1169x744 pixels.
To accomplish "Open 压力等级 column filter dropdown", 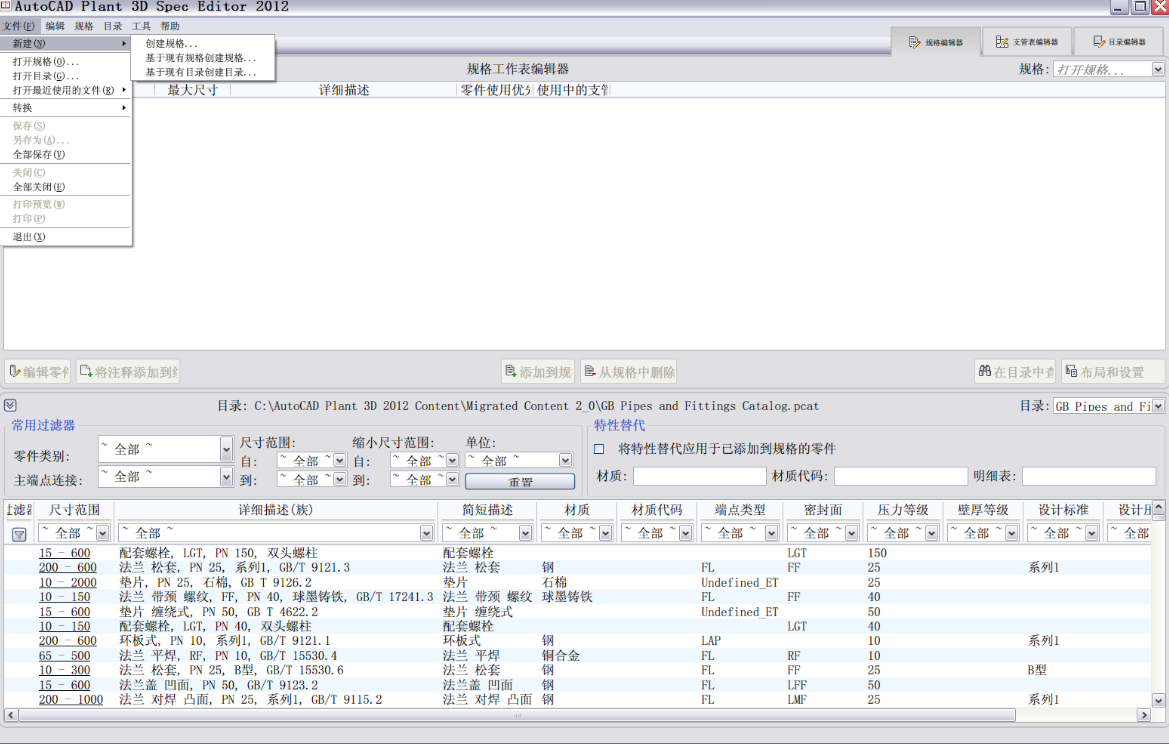I will (x=931, y=534).
